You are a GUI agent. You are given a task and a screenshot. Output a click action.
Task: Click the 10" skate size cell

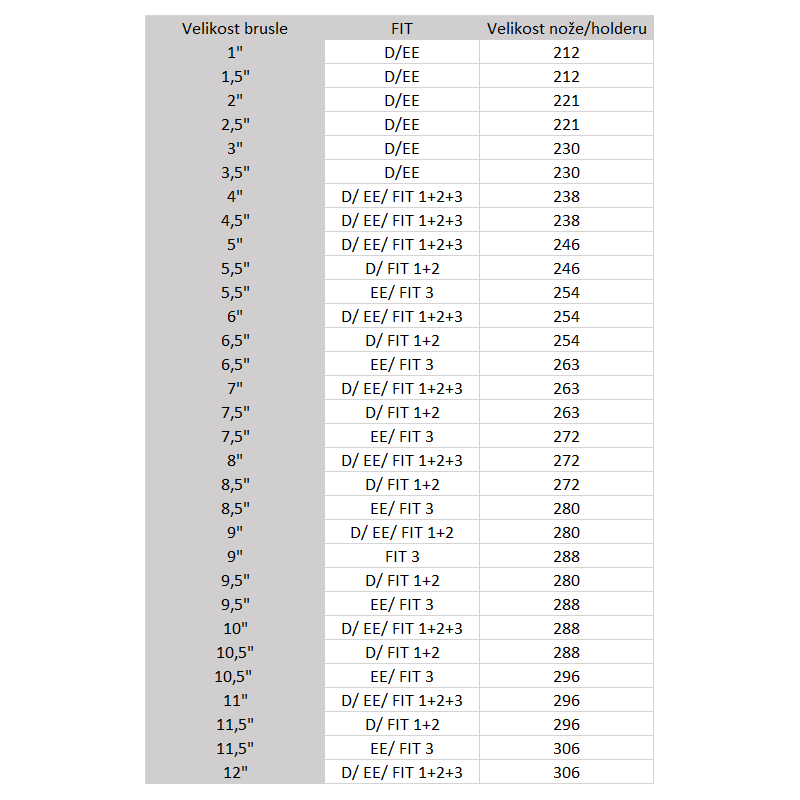235,628
